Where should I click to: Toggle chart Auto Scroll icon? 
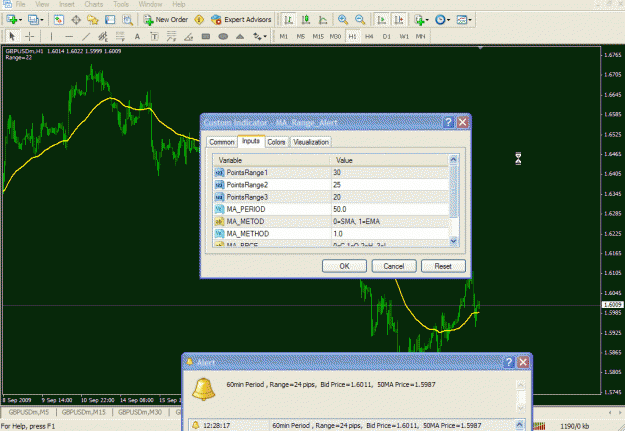click(x=381, y=20)
